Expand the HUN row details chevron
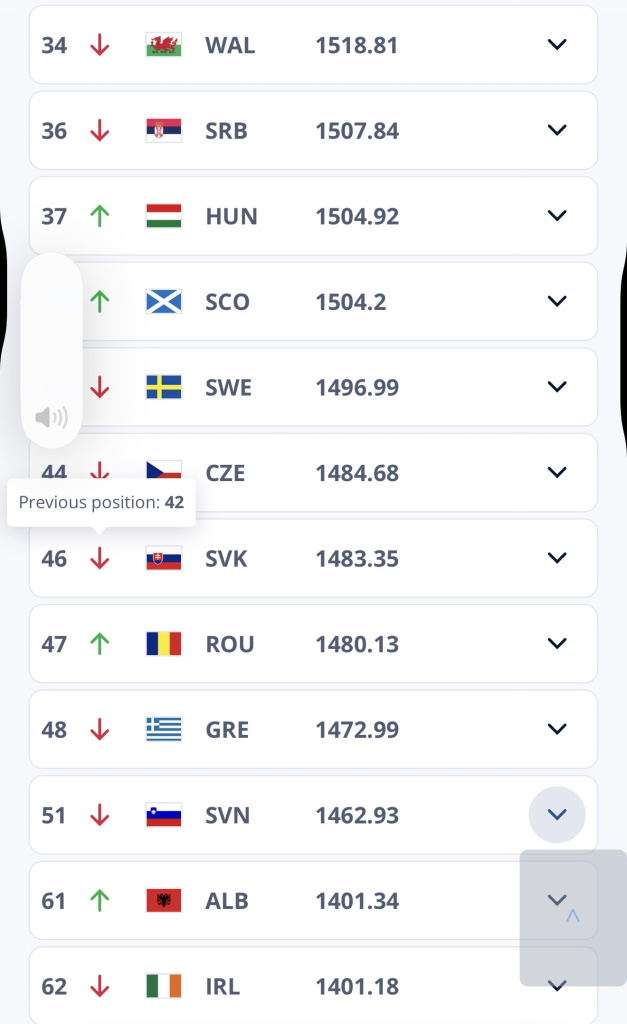Viewport: 627px width, 1024px height. click(557, 216)
